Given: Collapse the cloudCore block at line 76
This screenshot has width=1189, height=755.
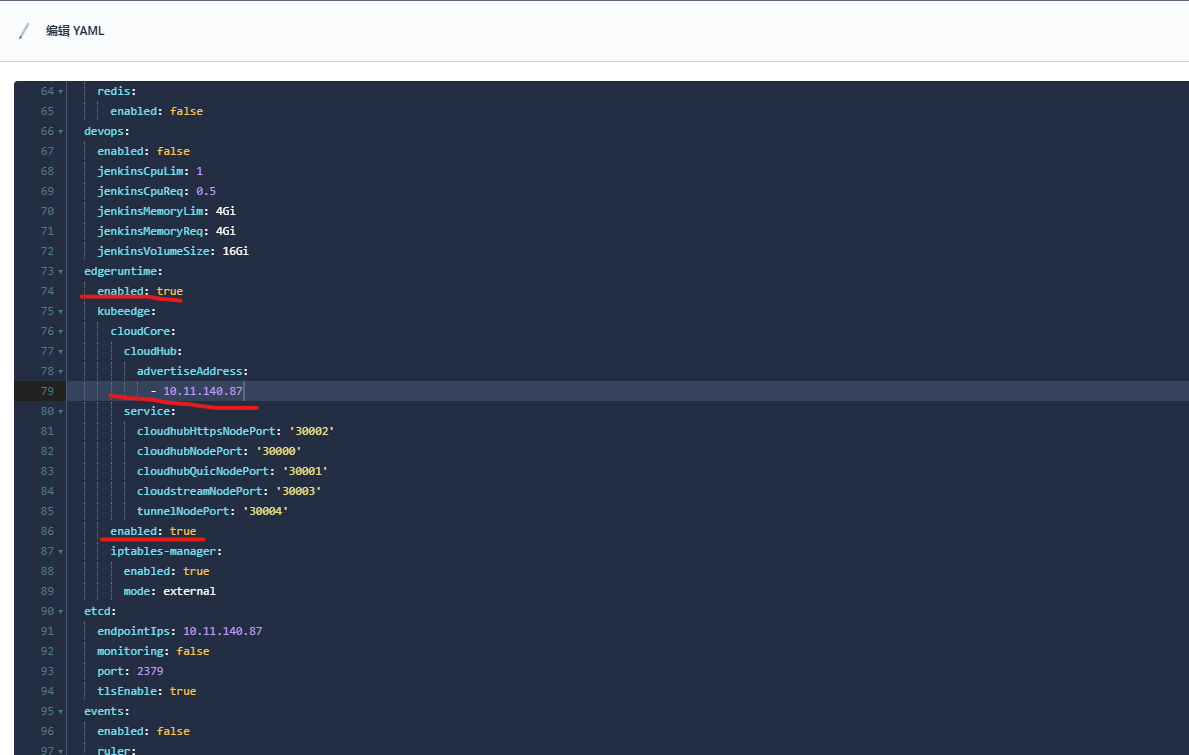Looking at the screenshot, I should 60,332.
